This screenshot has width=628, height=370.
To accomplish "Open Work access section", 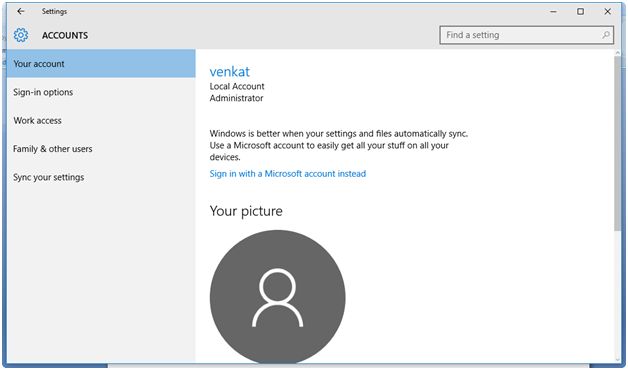I will (101, 121).
